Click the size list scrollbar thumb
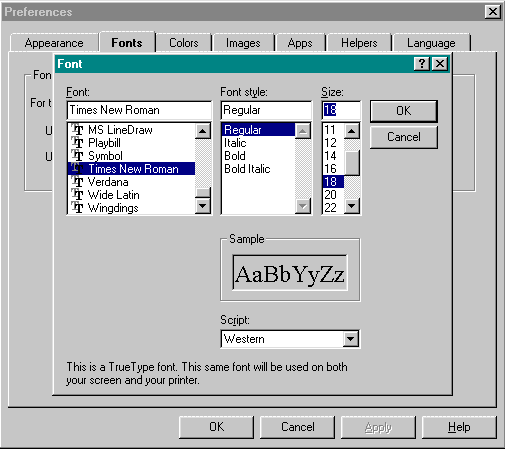The height and width of the screenshot is (449, 505). (x=352, y=163)
